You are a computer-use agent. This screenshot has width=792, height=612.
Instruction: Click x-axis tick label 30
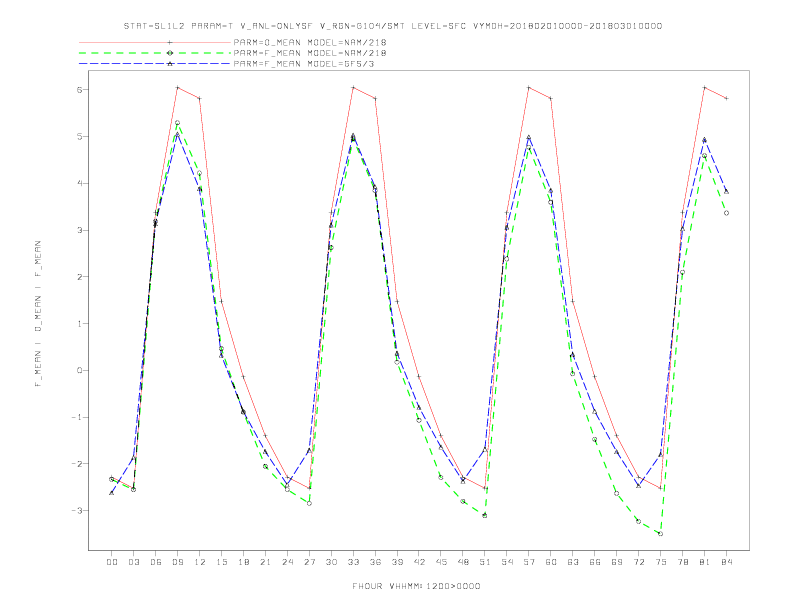331,562
